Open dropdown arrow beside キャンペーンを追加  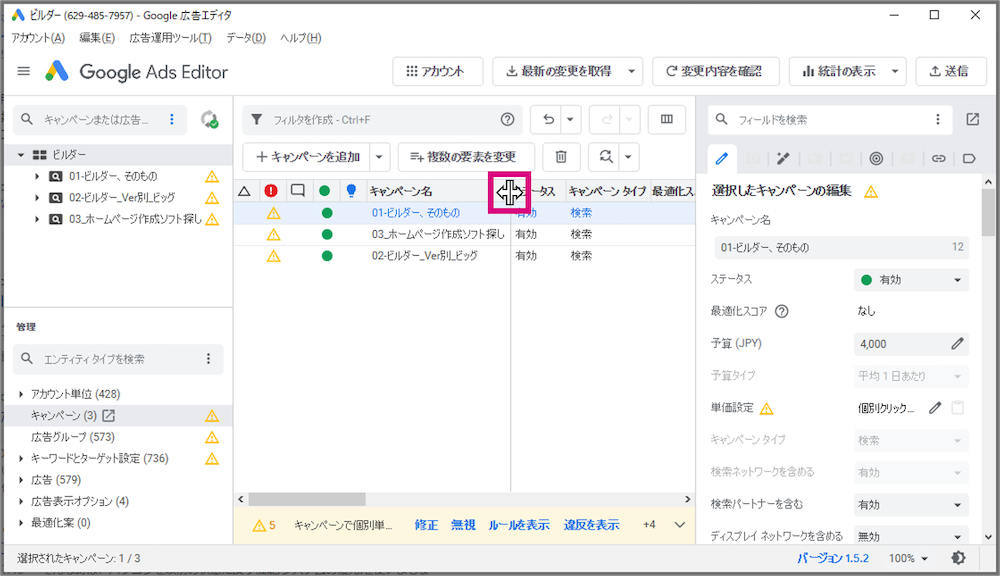coord(379,157)
